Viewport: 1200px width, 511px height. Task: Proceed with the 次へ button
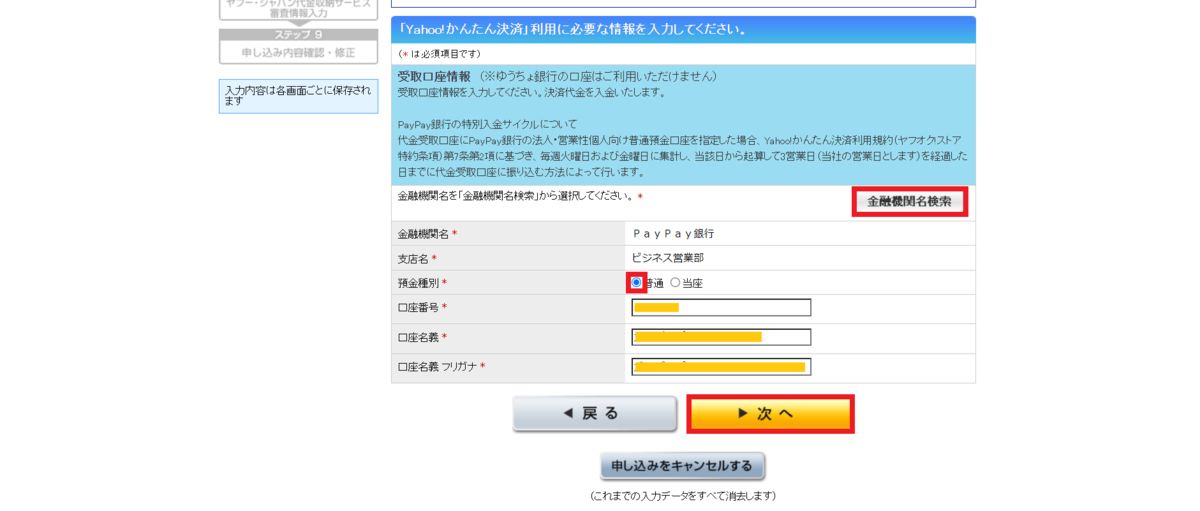point(770,413)
